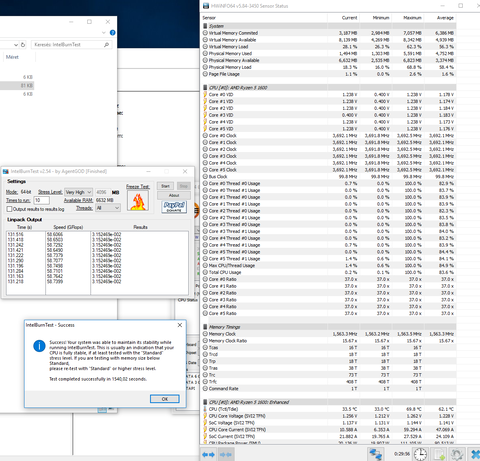
Task: Click the Memory Clock sensor icon
Action: pyautogui.click(x=205, y=334)
